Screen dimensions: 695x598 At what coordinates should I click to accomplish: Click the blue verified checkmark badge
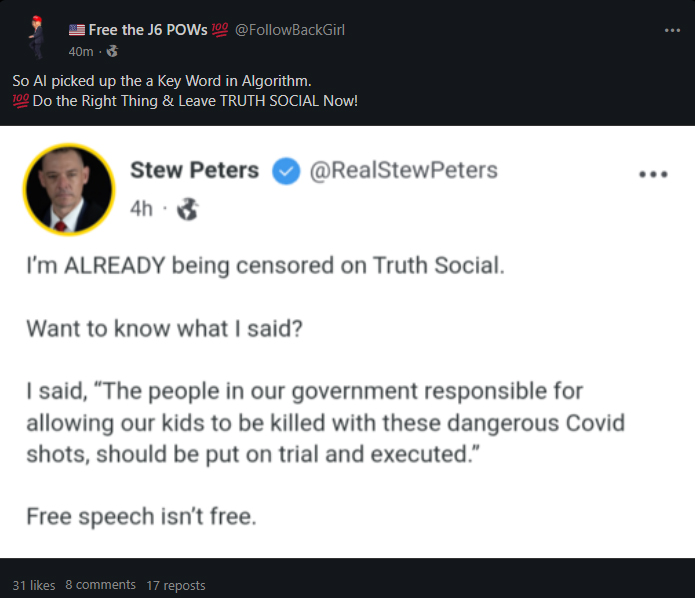[x=286, y=172]
